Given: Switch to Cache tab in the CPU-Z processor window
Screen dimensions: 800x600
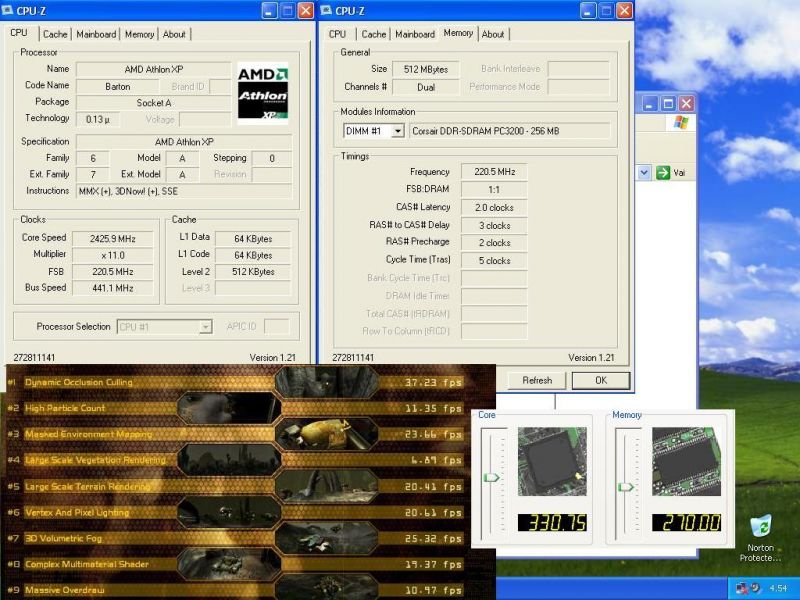Looking at the screenshot, I should click(x=55, y=34).
